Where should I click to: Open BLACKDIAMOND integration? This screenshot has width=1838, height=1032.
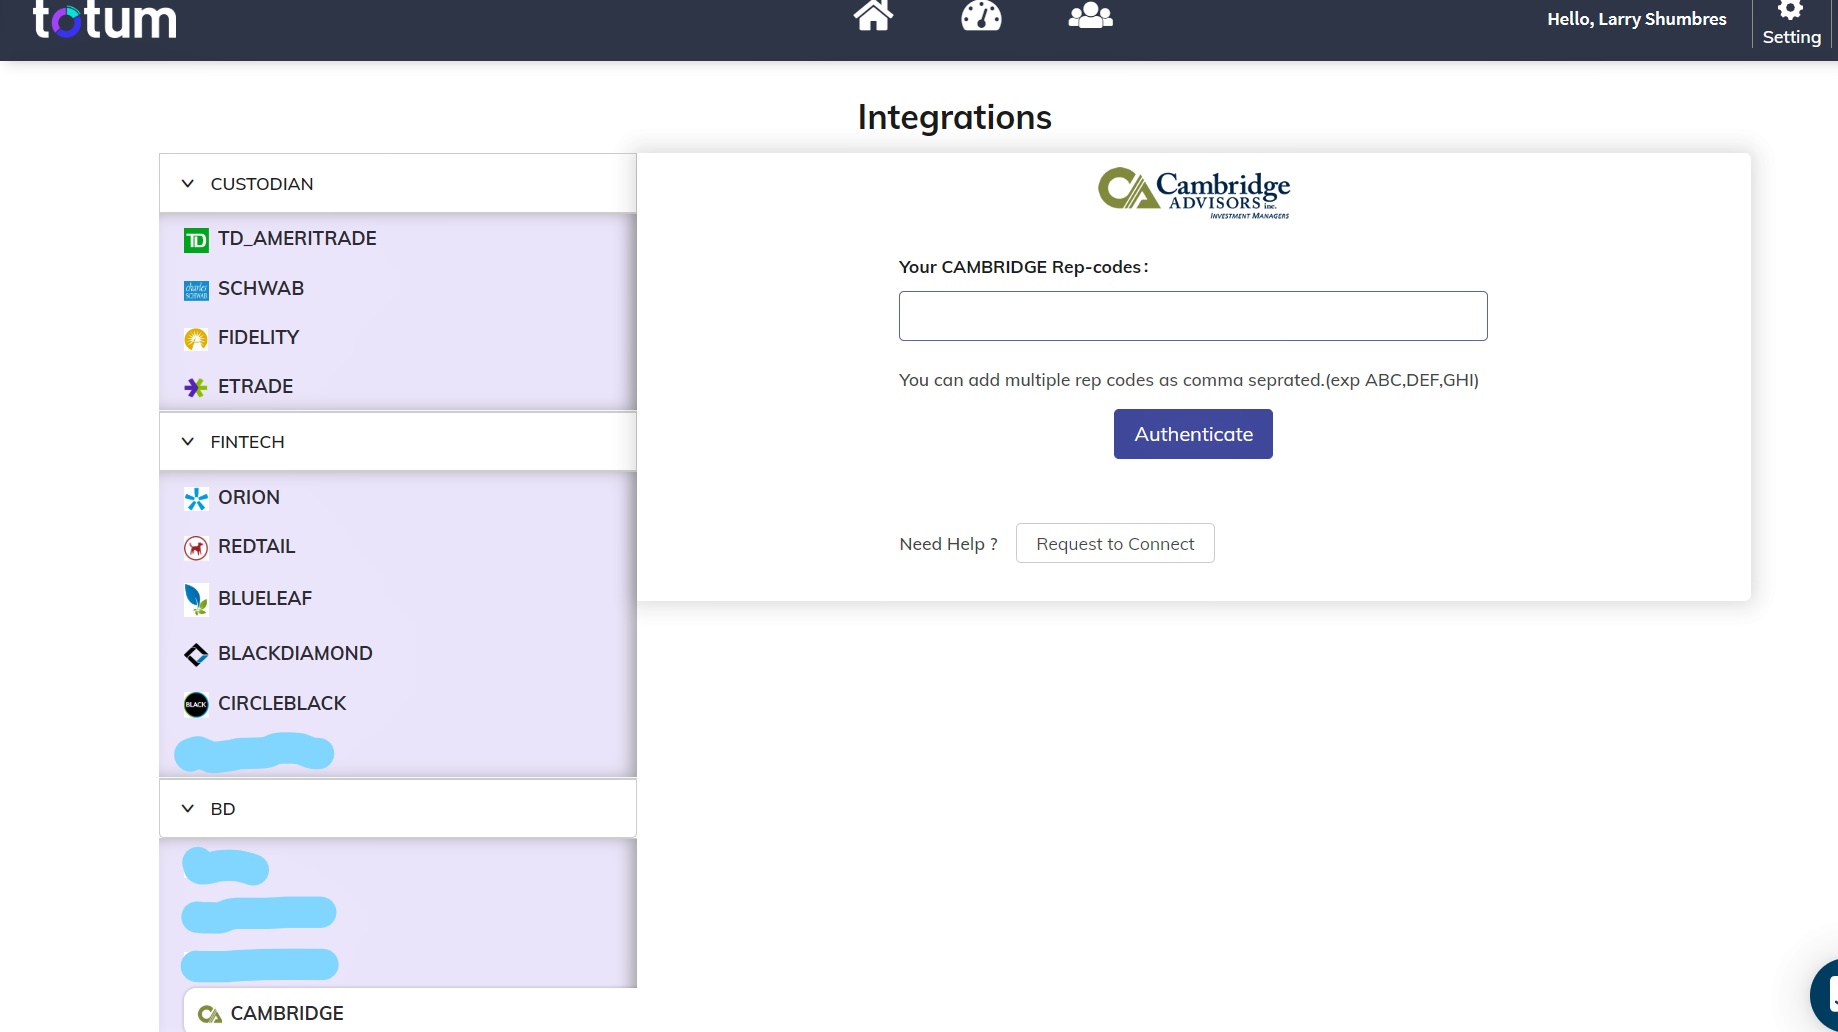pyautogui.click(x=295, y=654)
